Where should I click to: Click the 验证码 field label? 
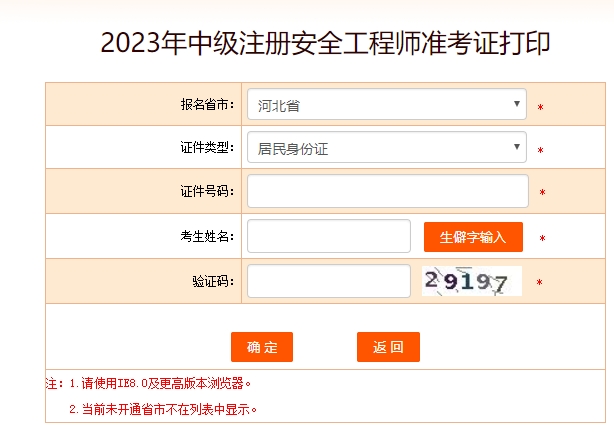(x=213, y=282)
